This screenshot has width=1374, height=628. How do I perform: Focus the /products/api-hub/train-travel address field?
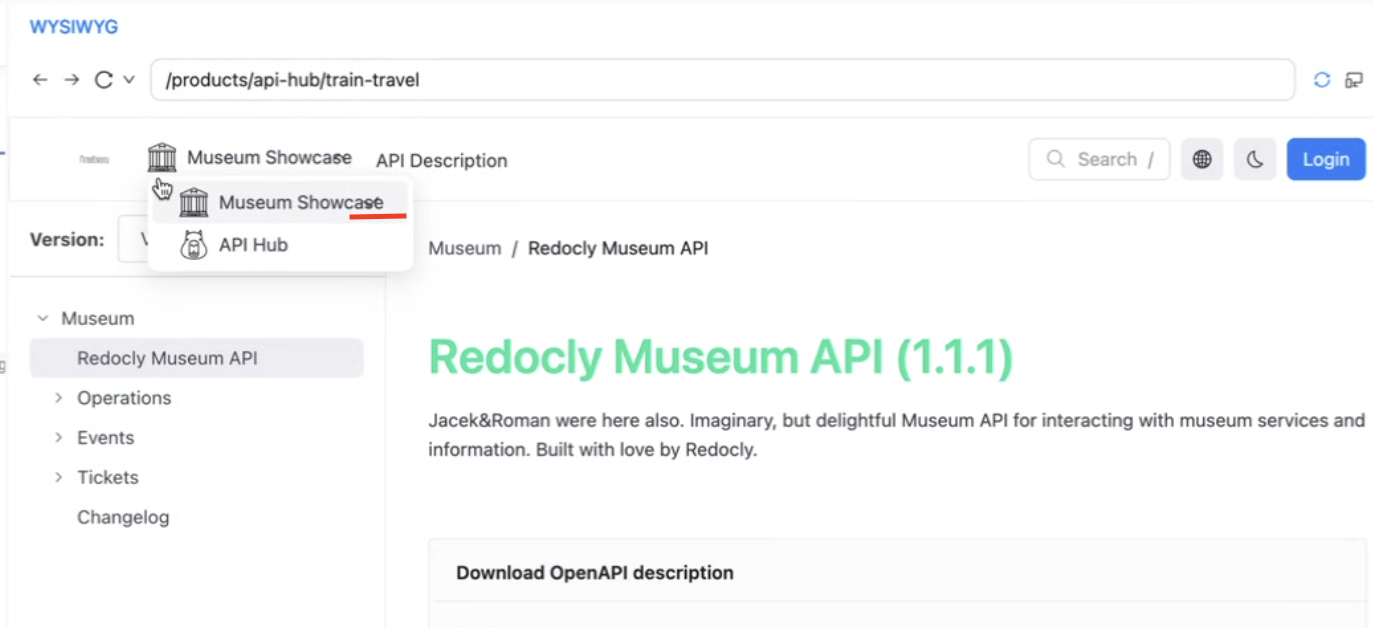(722, 80)
